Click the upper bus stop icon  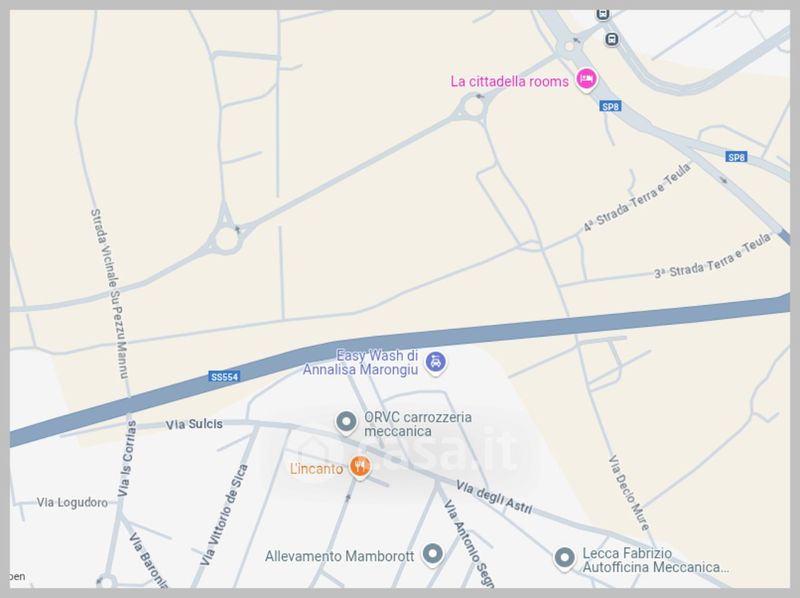point(603,14)
